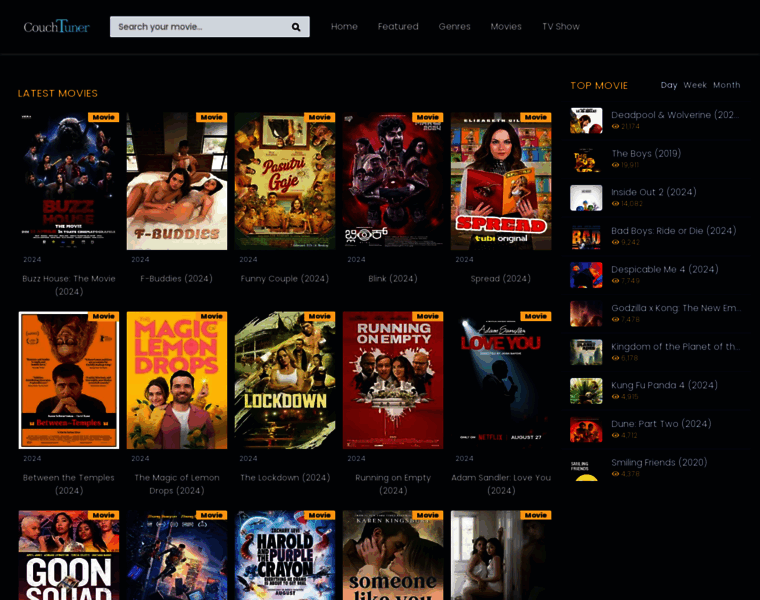Click the Funny Couple (2024) title link

point(285,279)
